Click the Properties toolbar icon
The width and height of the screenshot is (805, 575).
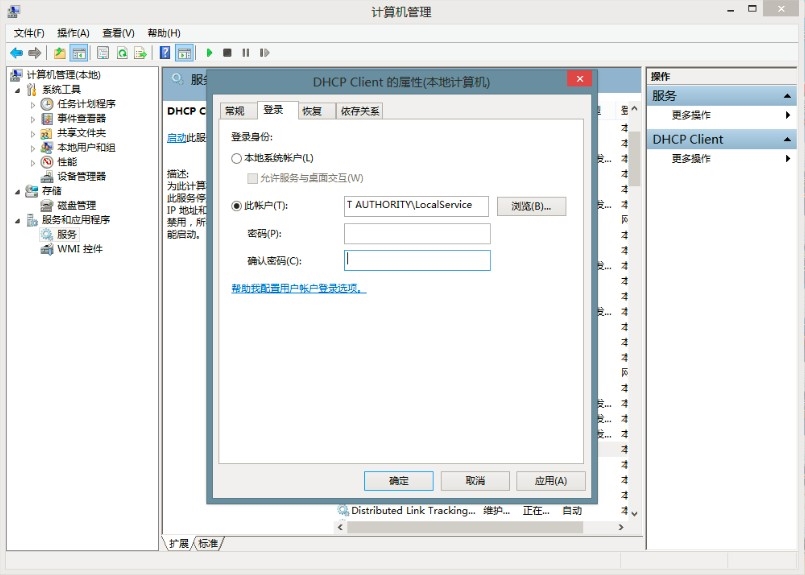[x=103, y=52]
